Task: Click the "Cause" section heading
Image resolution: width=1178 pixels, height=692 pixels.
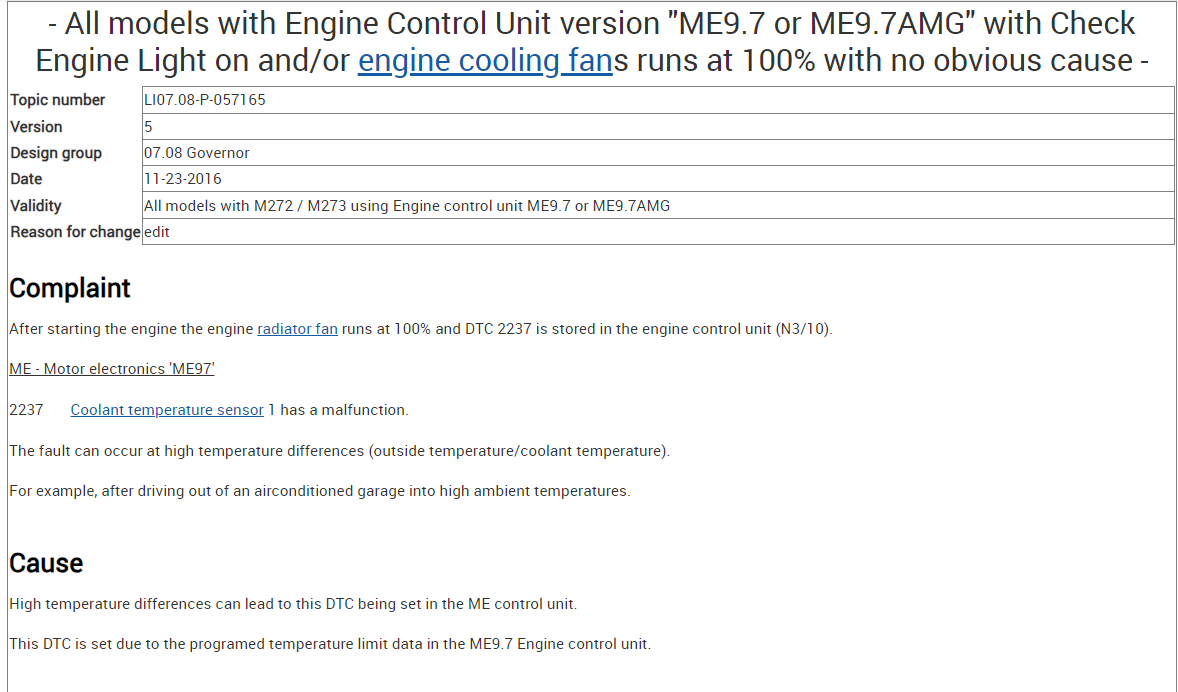Action: [46, 563]
